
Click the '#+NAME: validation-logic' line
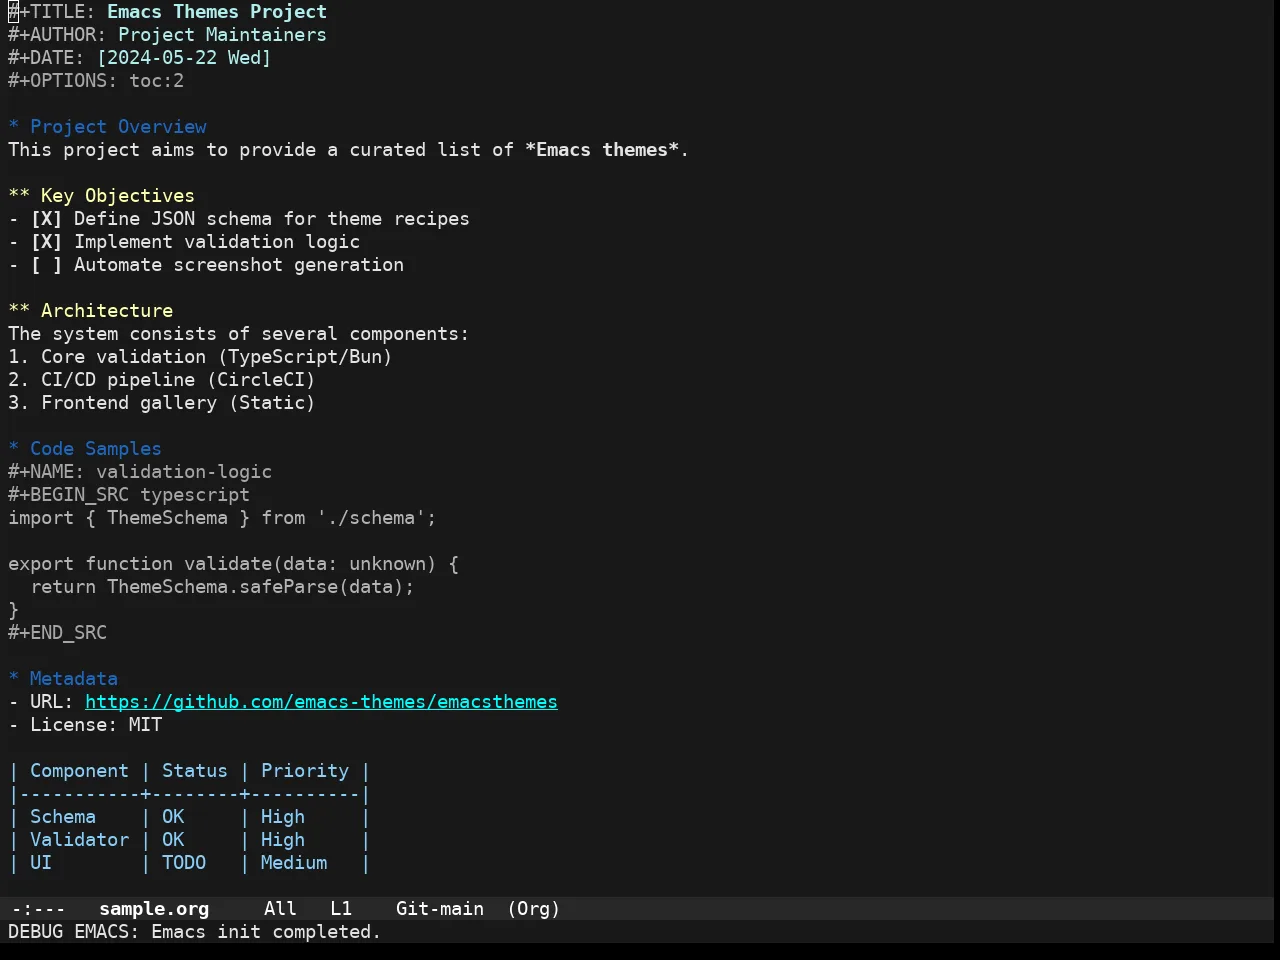click(x=140, y=472)
